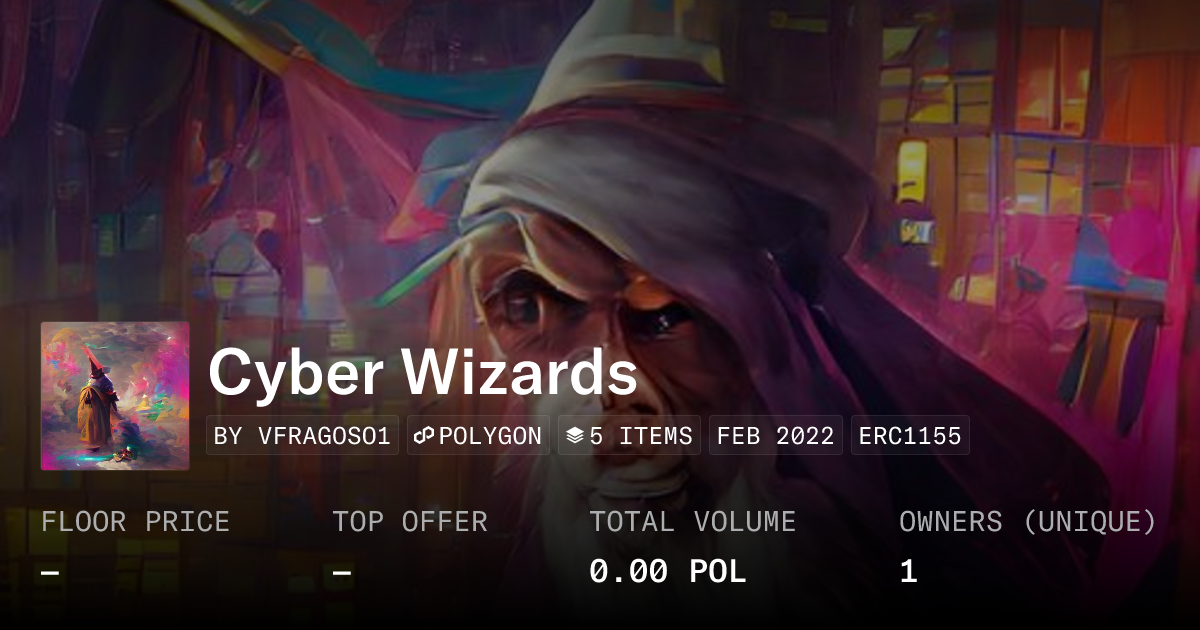Click the Cyber Wizards collection title

pos(423,374)
